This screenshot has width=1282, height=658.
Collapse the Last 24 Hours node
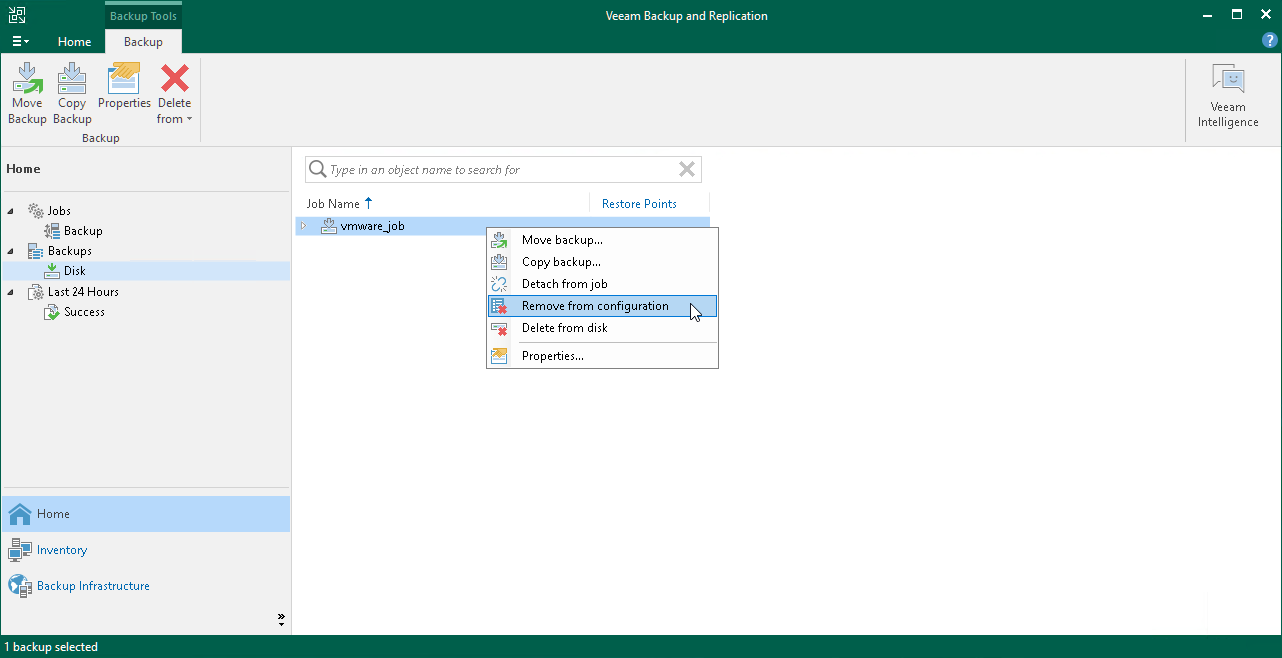(x=10, y=291)
